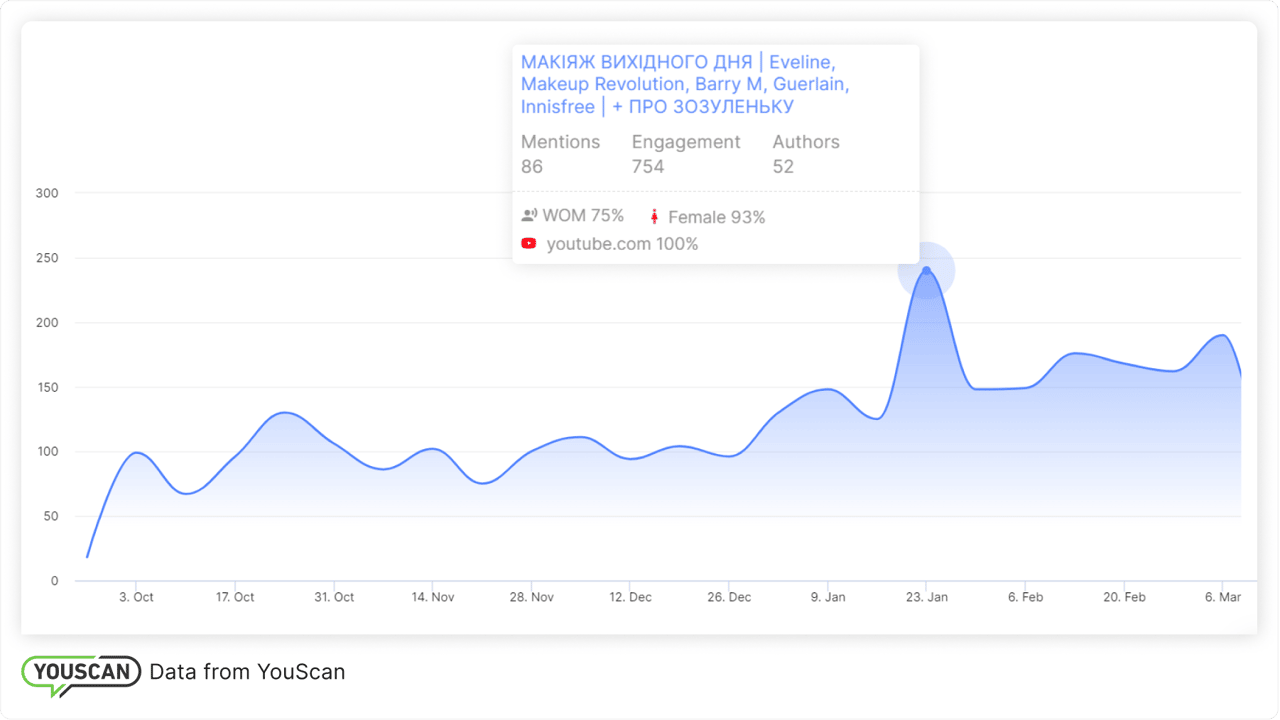1280x720 pixels.
Task: Select the 23. Jan axis label
Action: 926,597
